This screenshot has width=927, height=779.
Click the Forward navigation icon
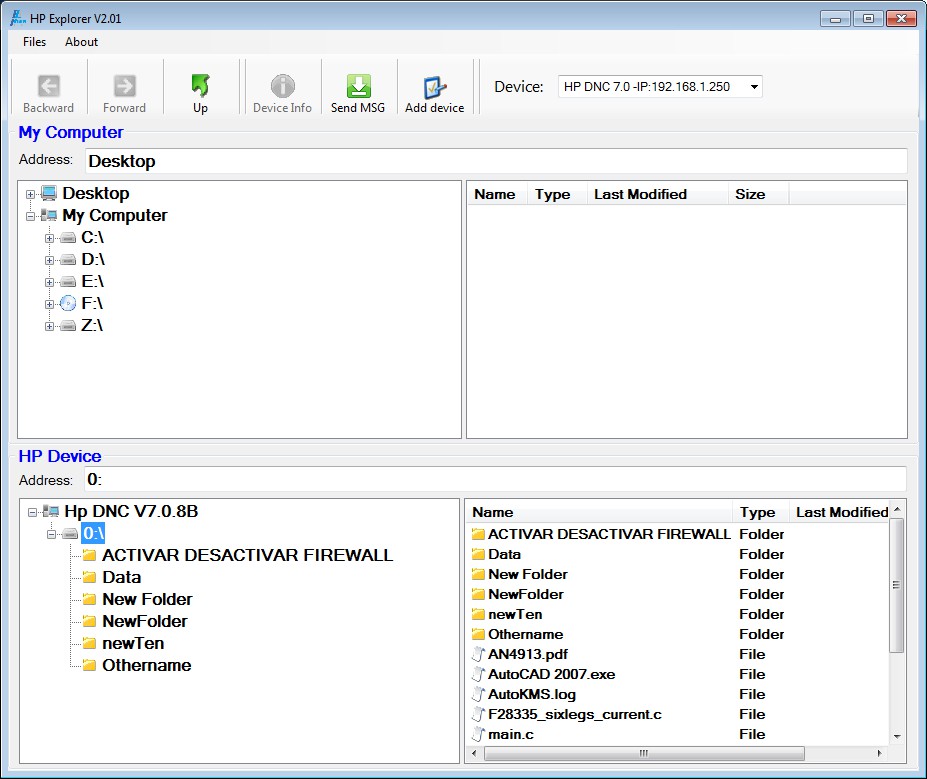[123, 86]
